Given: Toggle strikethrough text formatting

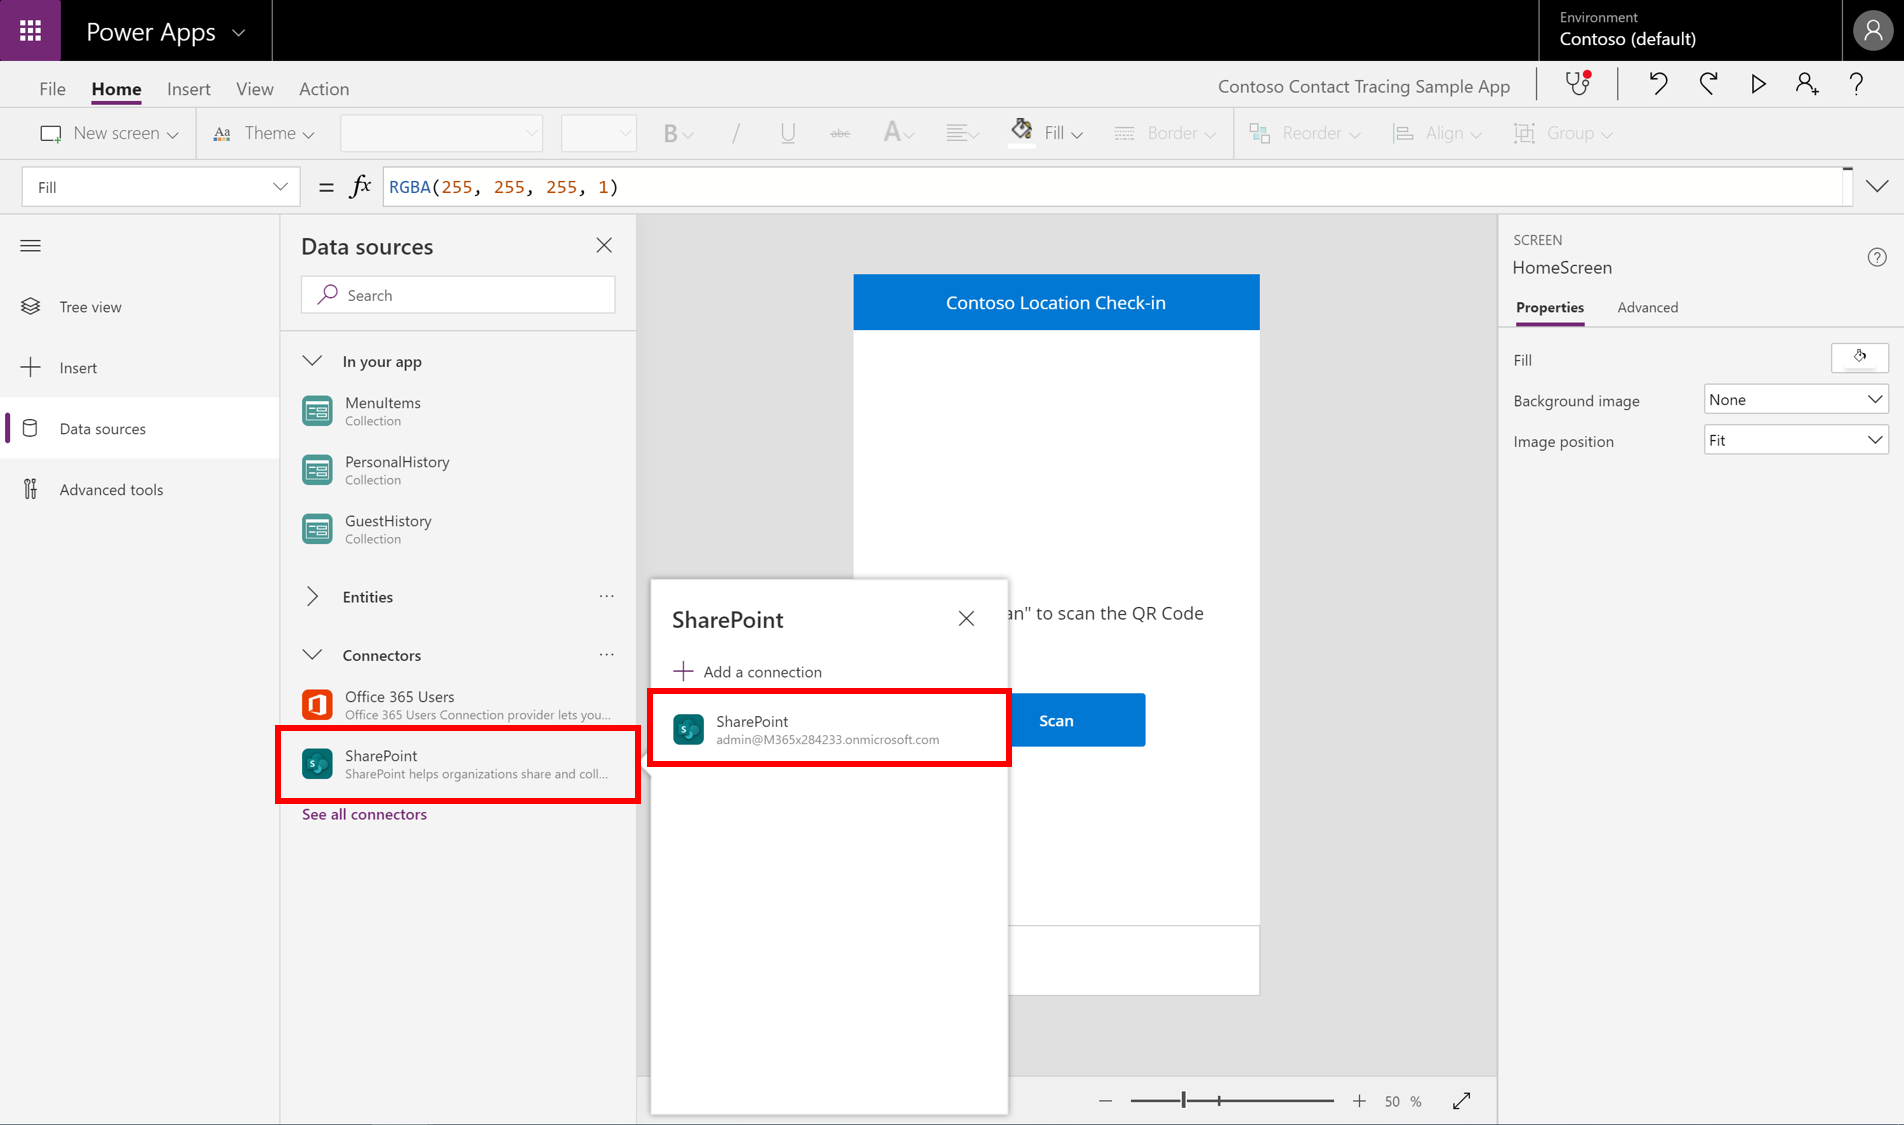Looking at the screenshot, I should pyautogui.click(x=840, y=133).
